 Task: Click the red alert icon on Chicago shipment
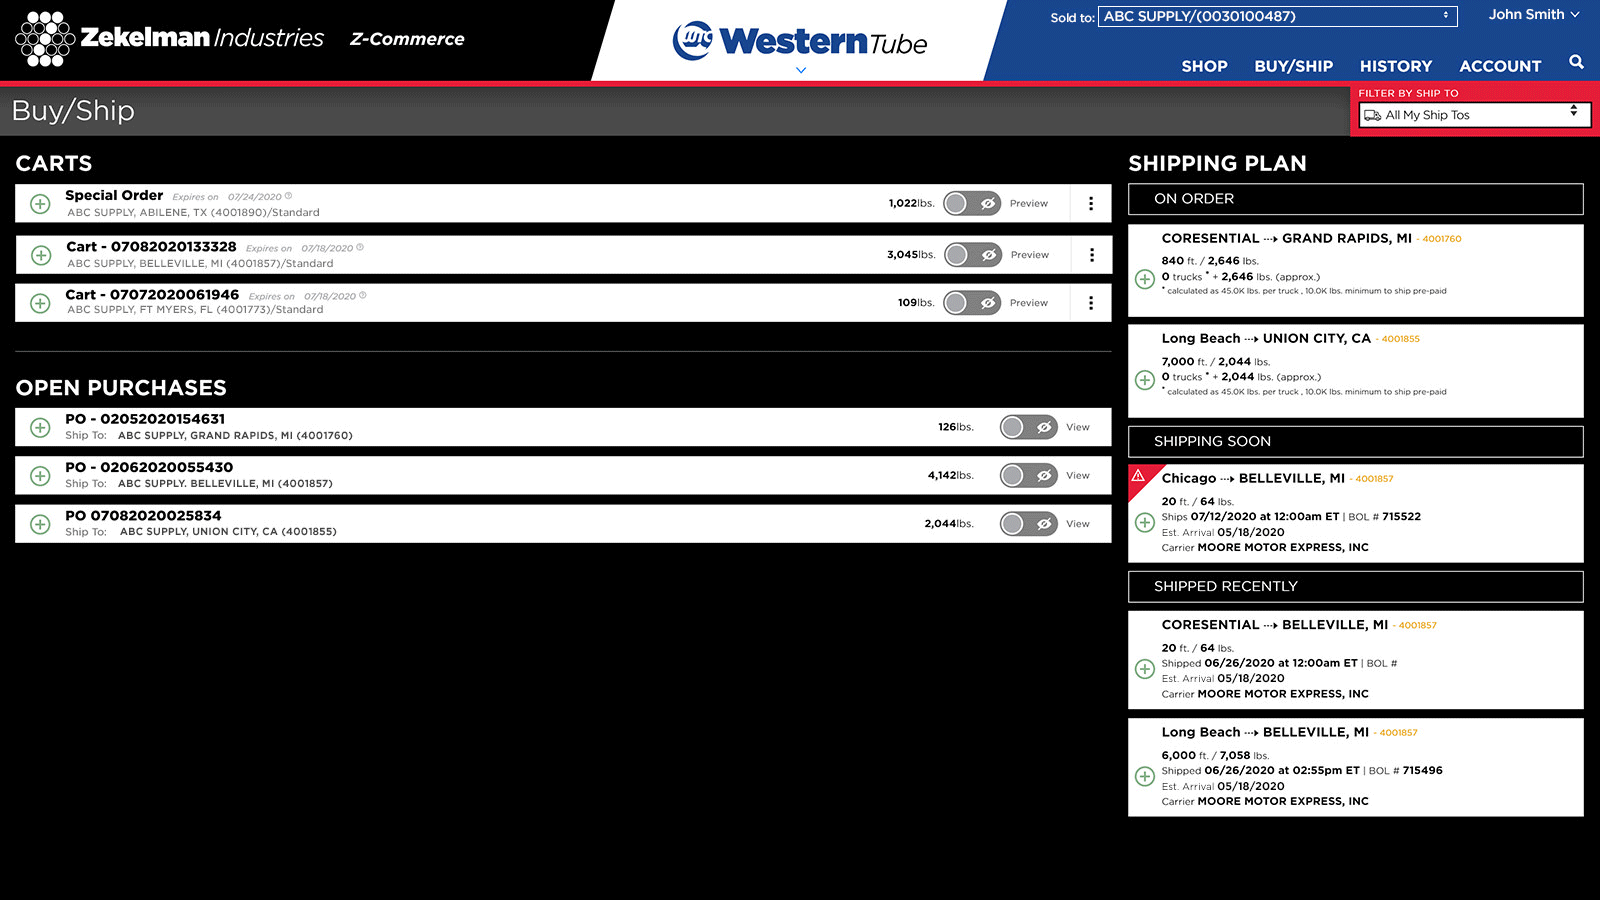tap(1138, 475)
